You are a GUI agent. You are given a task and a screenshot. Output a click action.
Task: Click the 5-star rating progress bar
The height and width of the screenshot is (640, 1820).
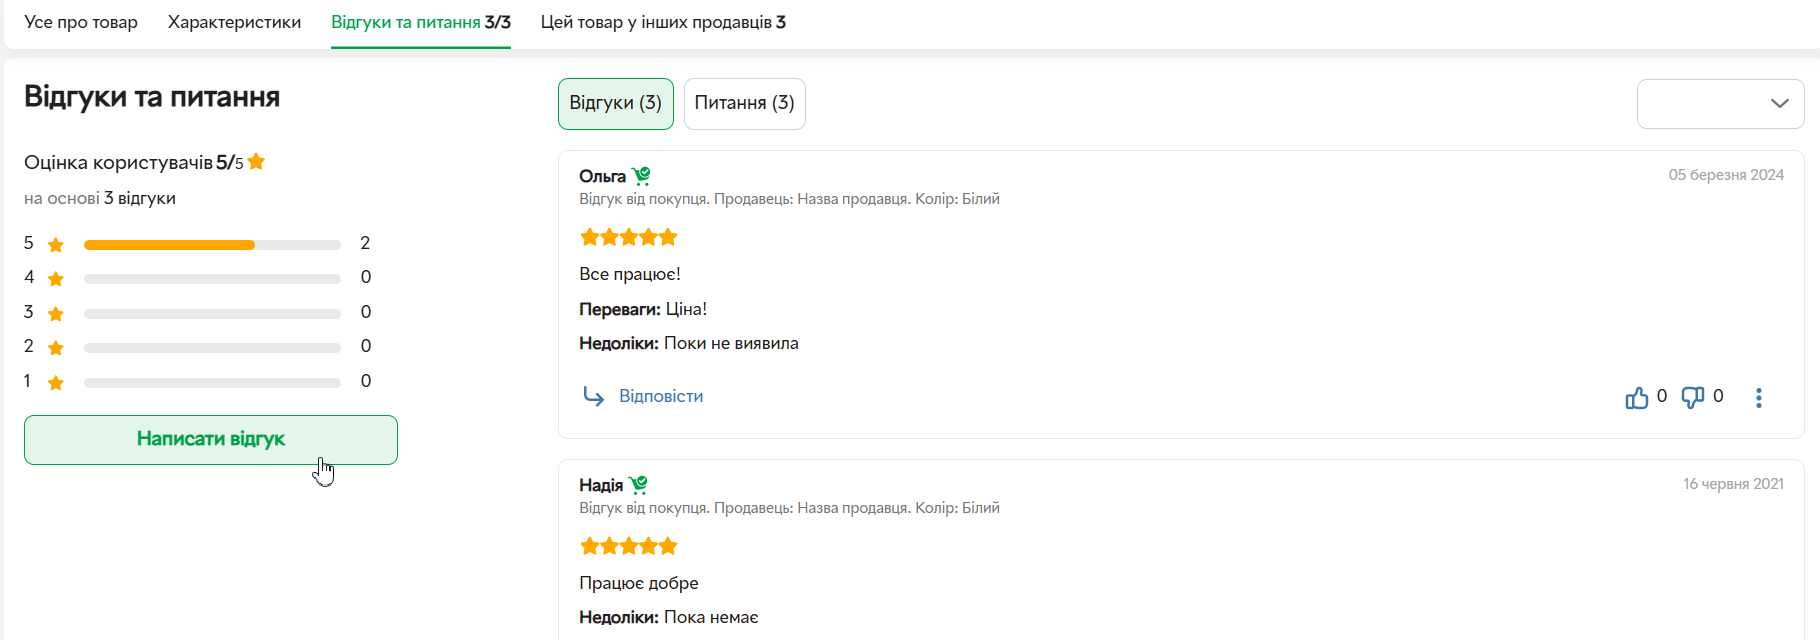click(x=212, y=245)
